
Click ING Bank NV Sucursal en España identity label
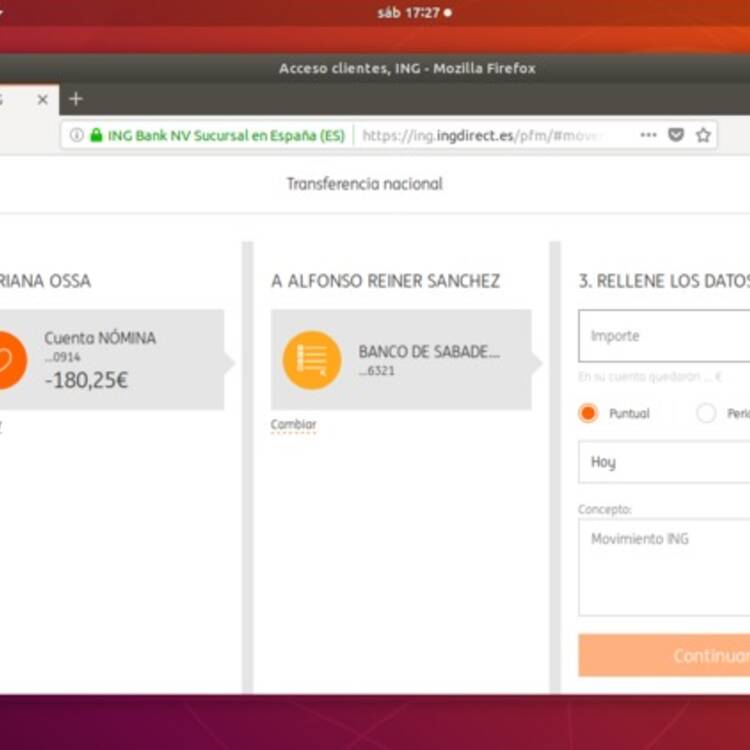tap(226, 136)
